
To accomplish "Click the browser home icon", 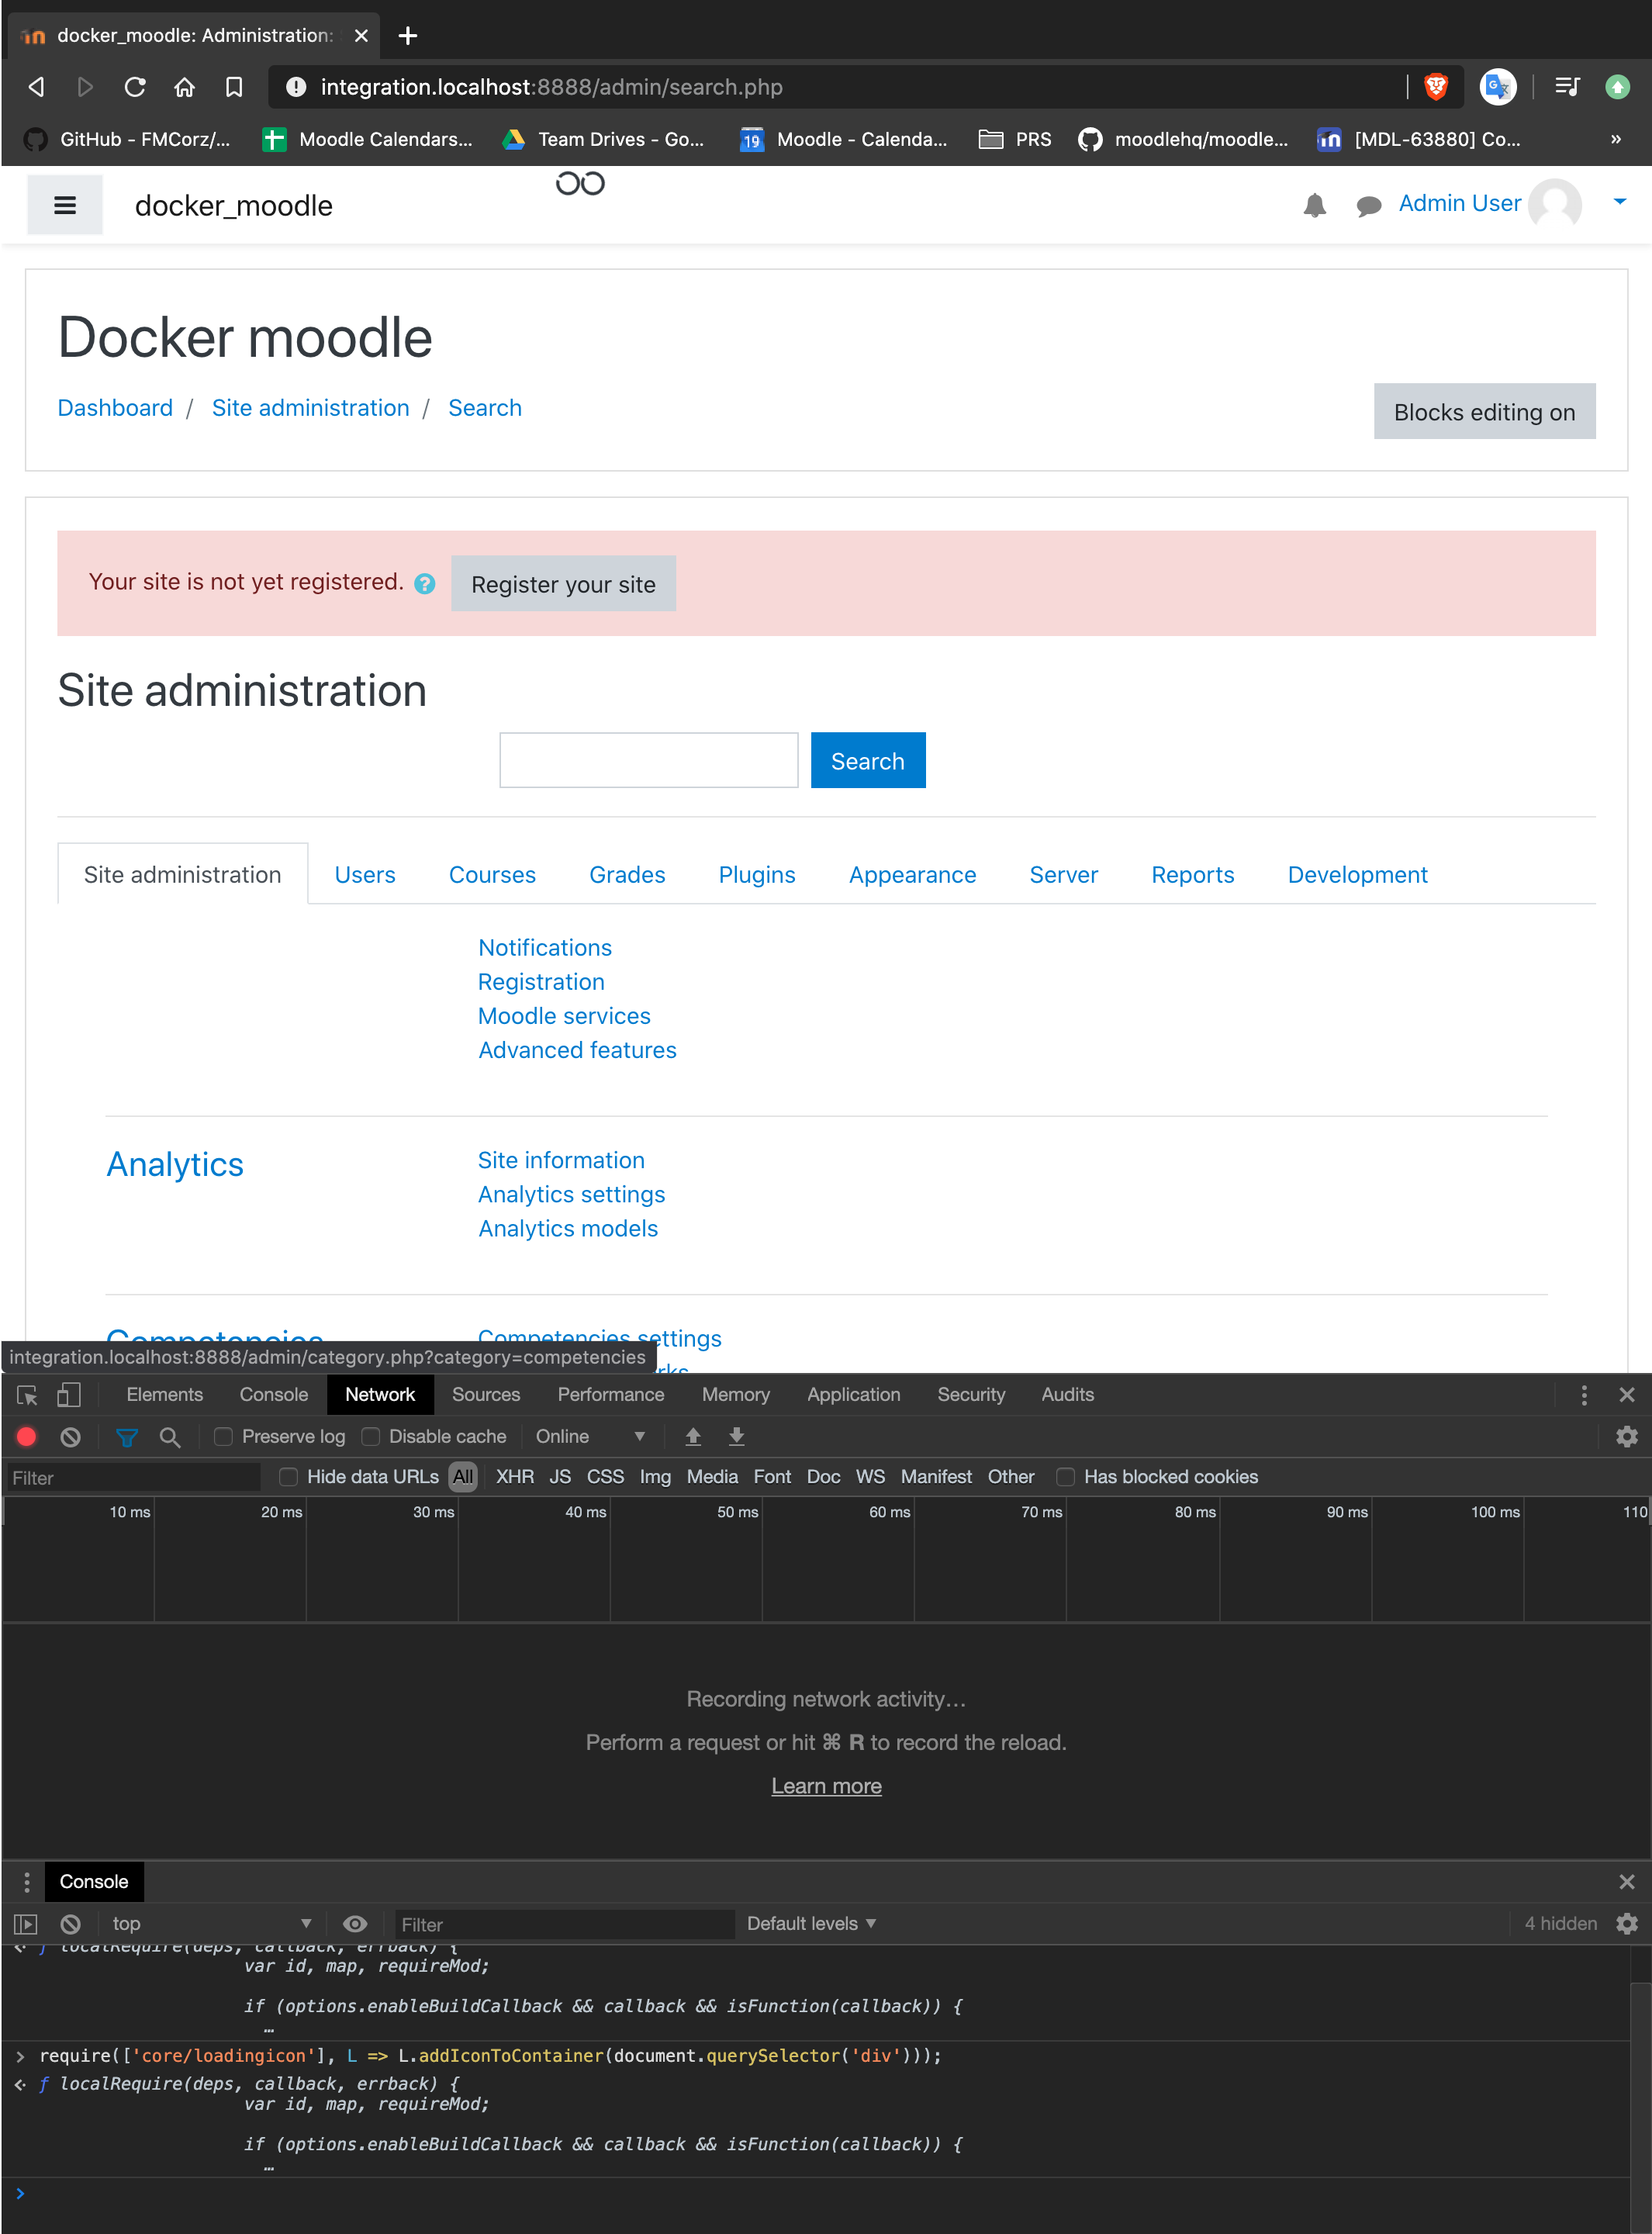I will 184,87.
